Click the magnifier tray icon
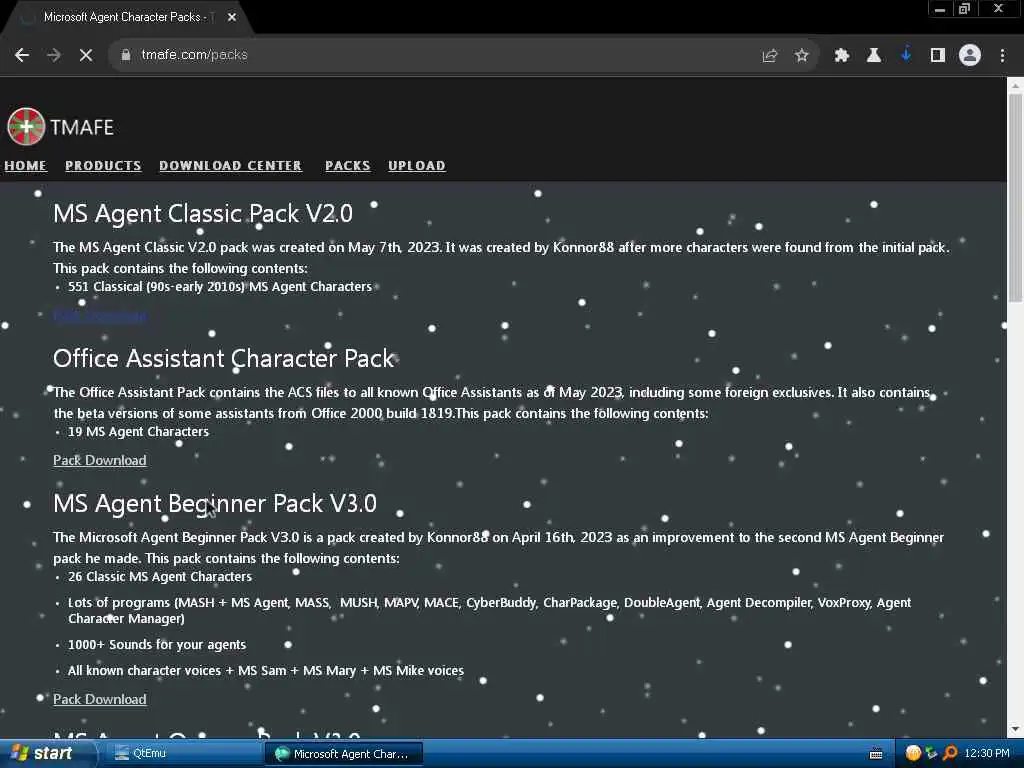This screenshot has height=768, width=1024. coord(950,754)
